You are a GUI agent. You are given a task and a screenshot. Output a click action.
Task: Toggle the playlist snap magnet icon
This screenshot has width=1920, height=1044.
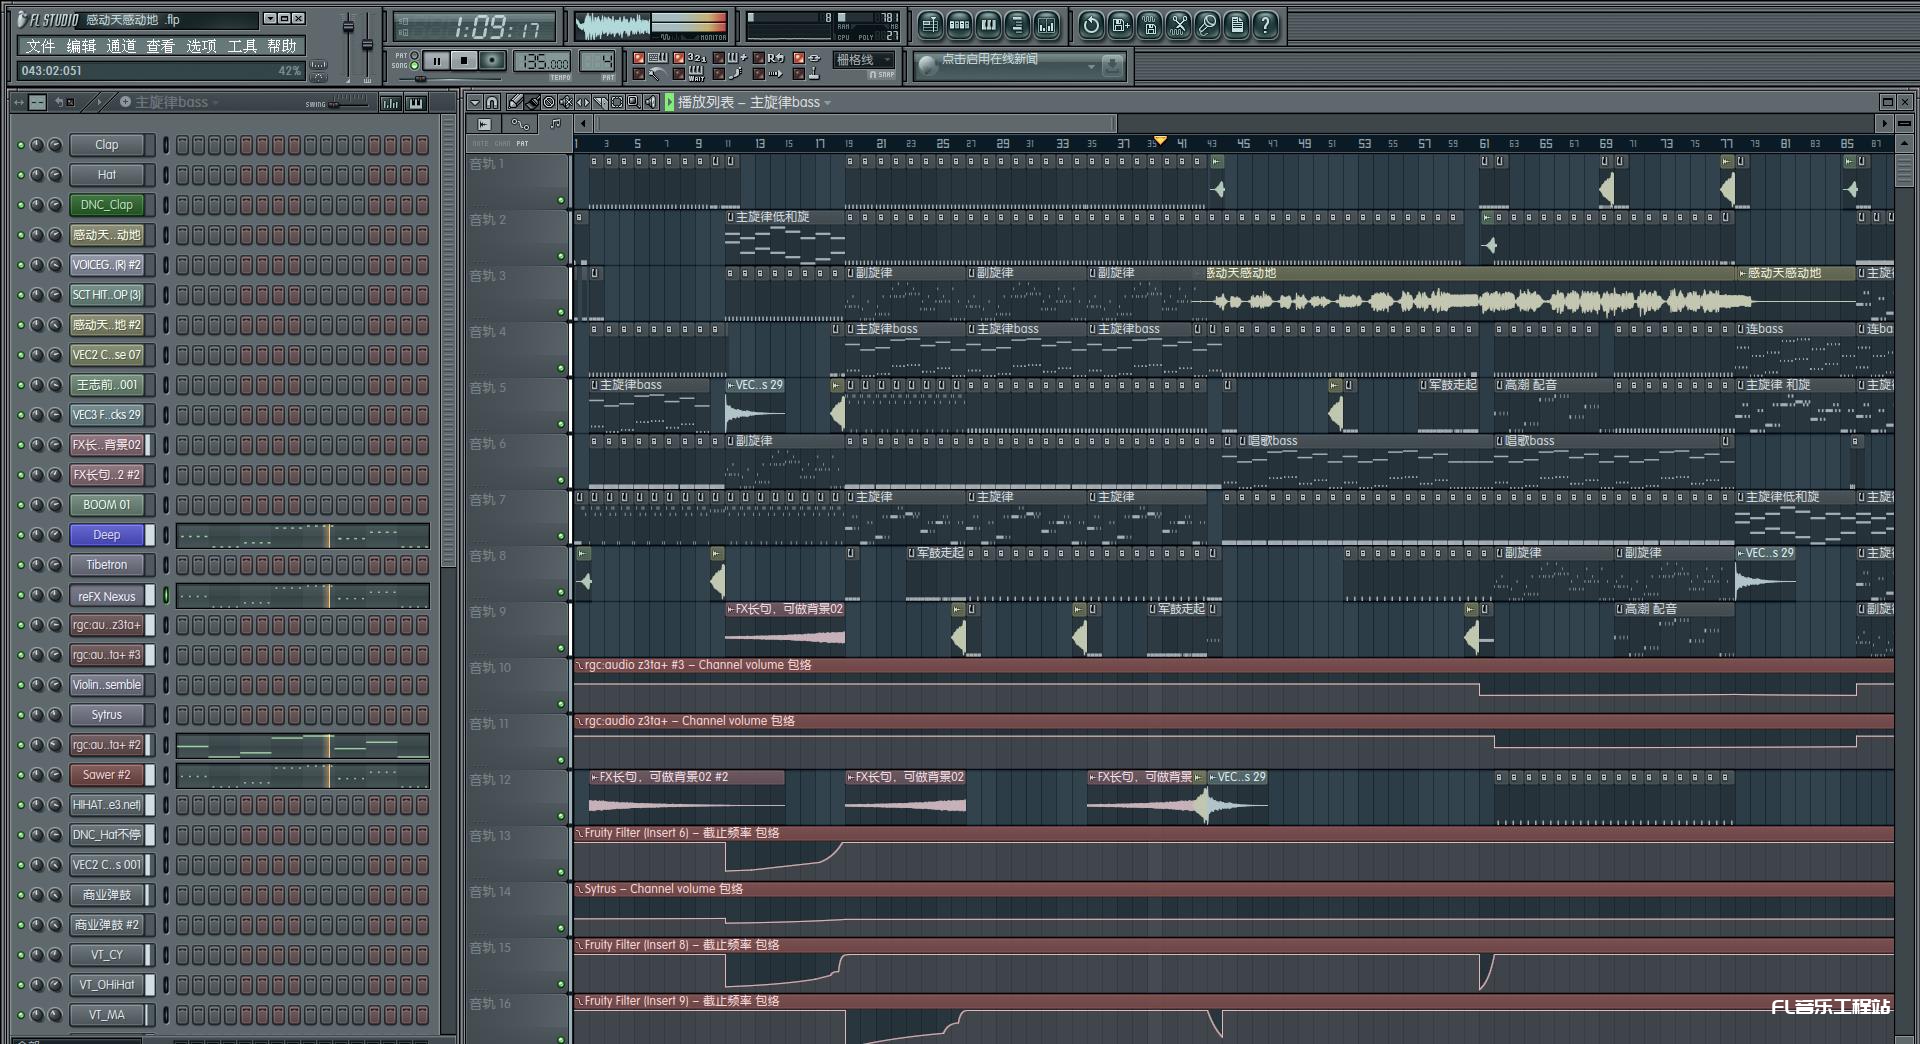pyautogui.click(x=492, y=102)
